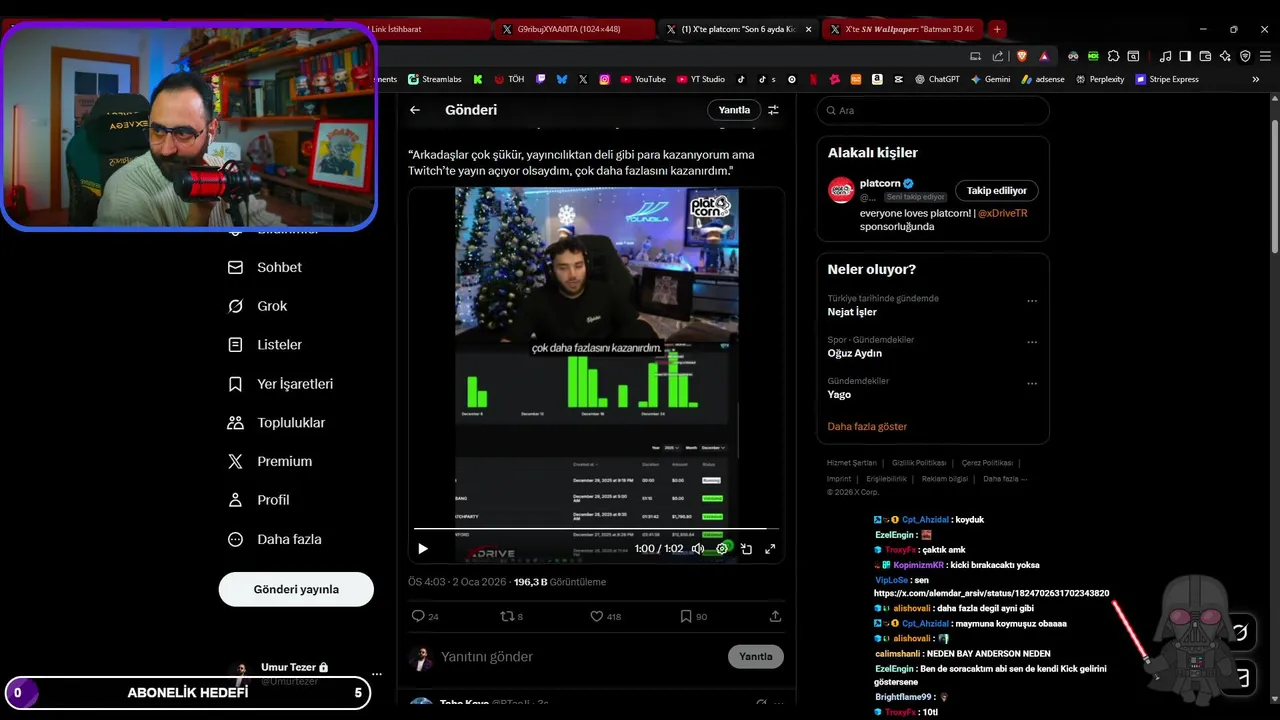
Task: Click the video thumbnail in the post
Action: point(597,375)
